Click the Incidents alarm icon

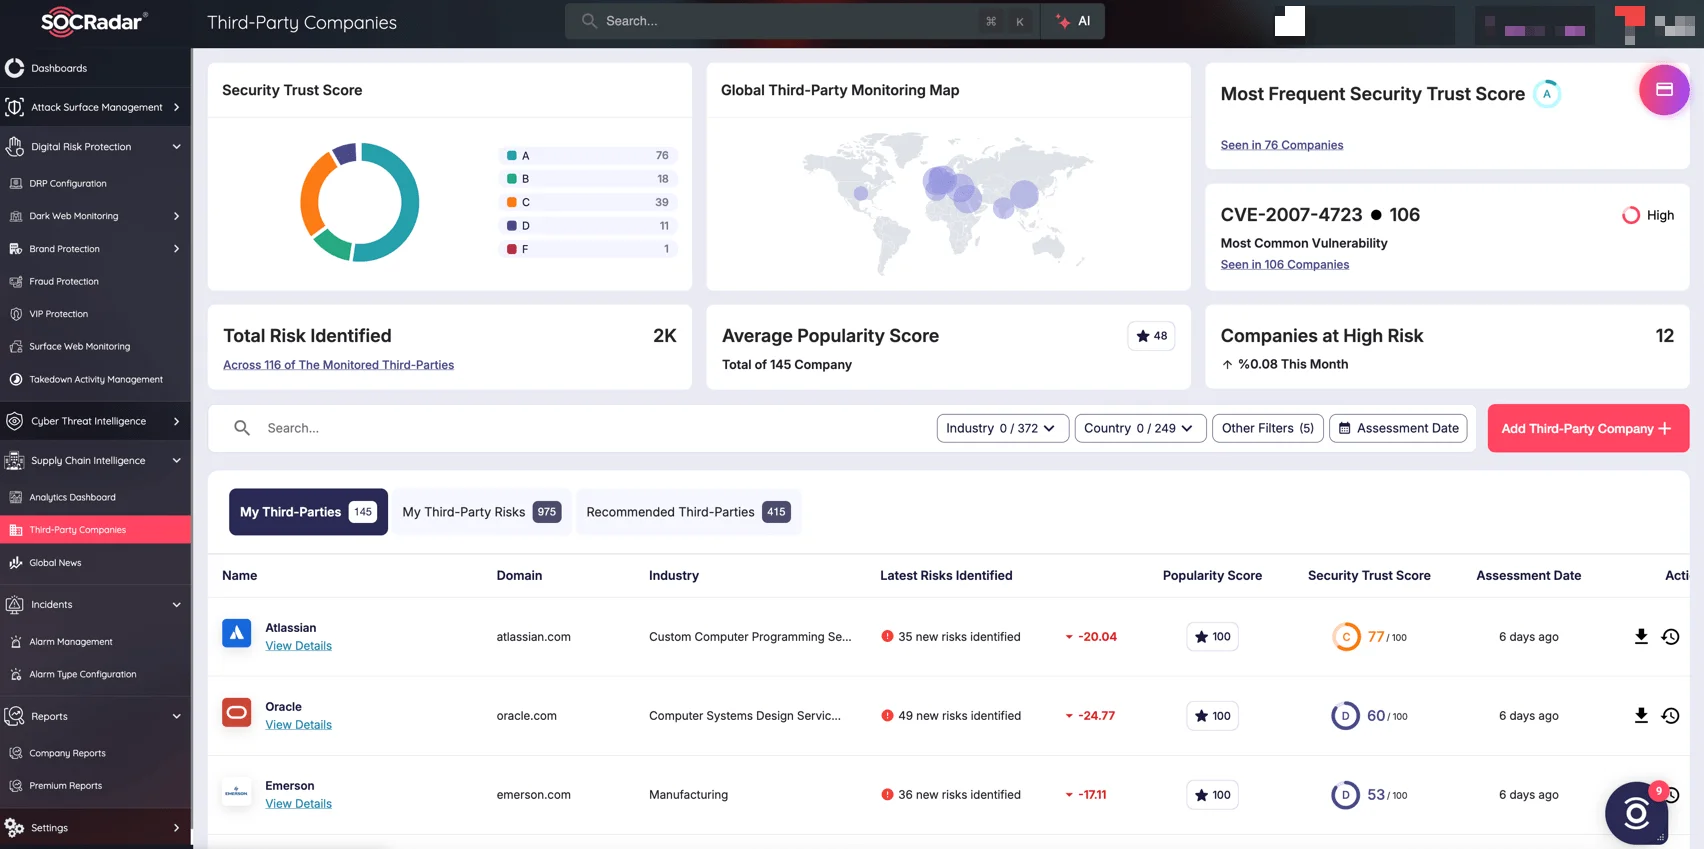[x=14, y=605]
